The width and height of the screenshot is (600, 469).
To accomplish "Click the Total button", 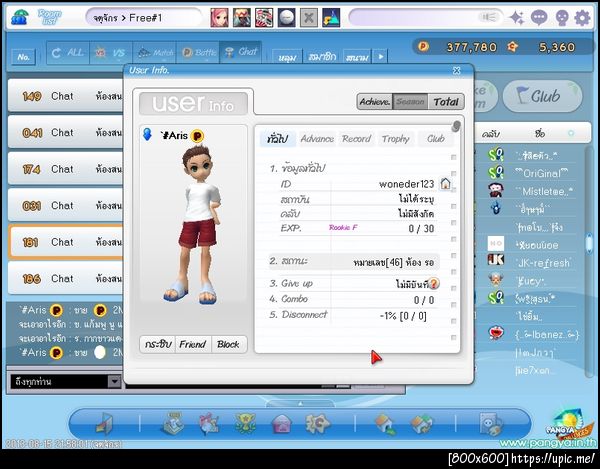I will [x=446, y=102].
